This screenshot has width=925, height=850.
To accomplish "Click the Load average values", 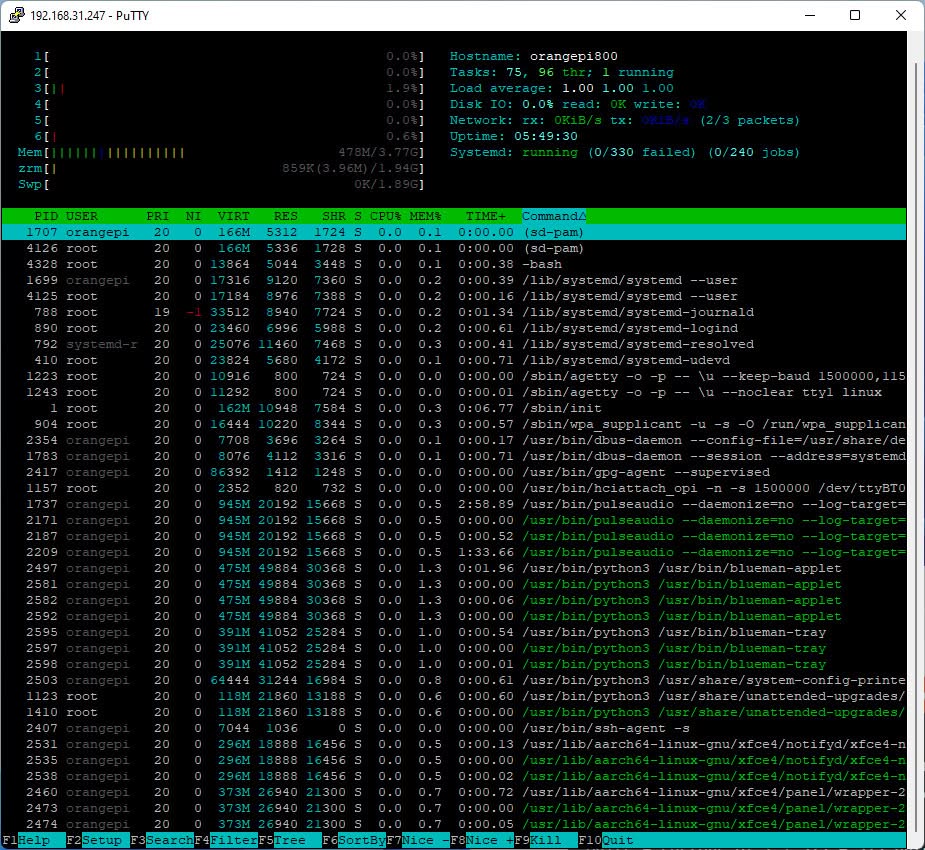I will click(x=617, y=88).
